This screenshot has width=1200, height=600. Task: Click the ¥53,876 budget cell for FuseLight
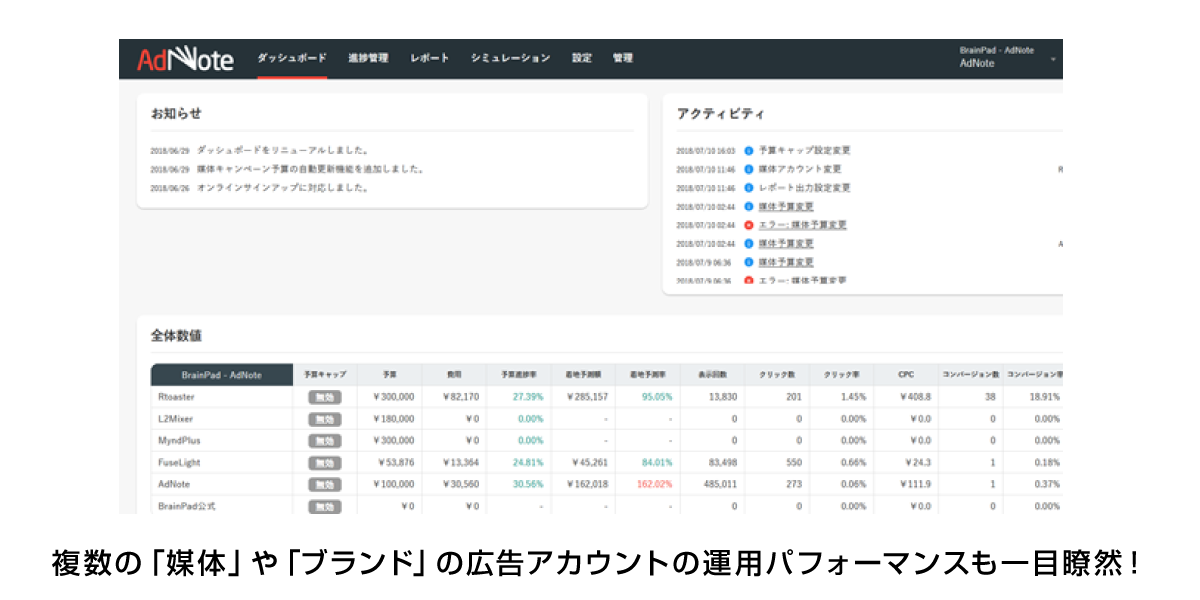click(x=394, y=462)
